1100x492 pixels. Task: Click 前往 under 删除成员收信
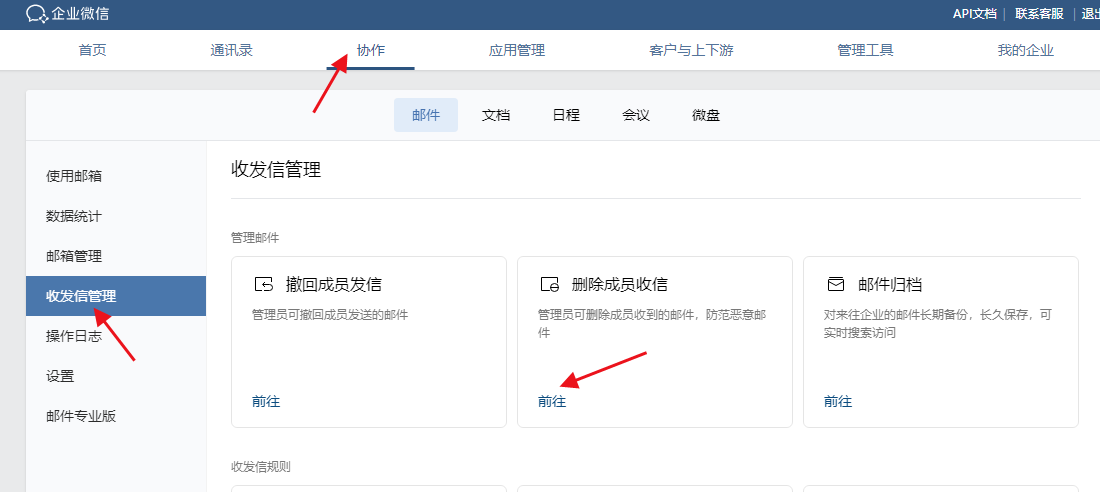(x=552, y=401)
